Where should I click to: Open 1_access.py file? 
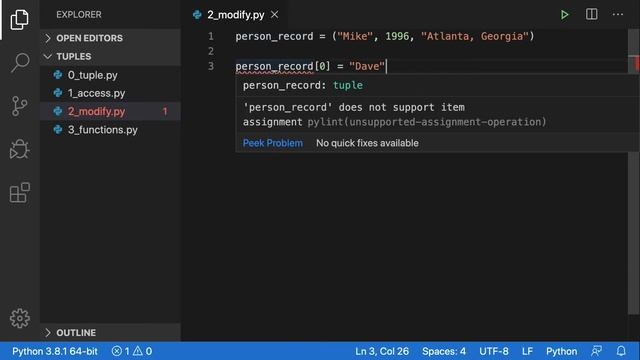coord(110,93)
